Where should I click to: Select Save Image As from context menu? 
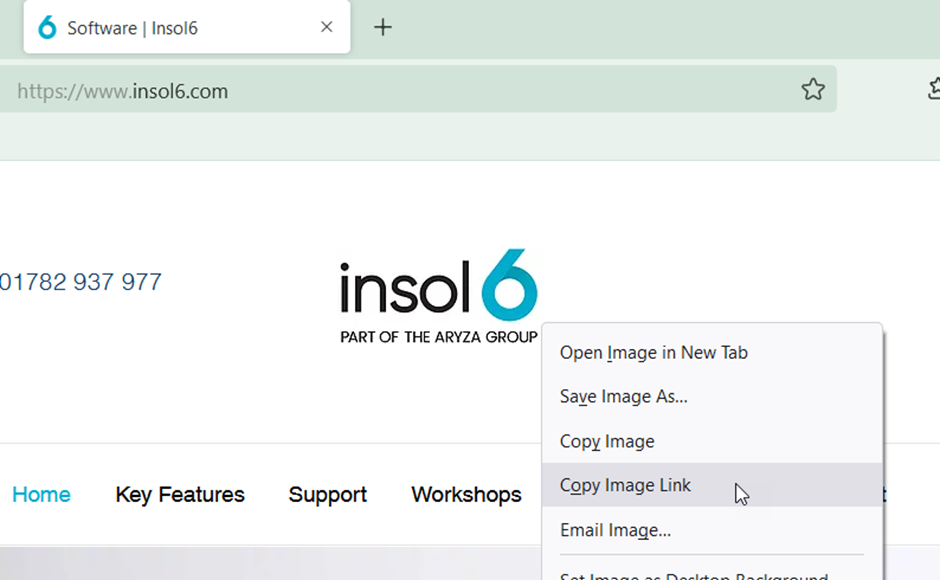point(623,396)
